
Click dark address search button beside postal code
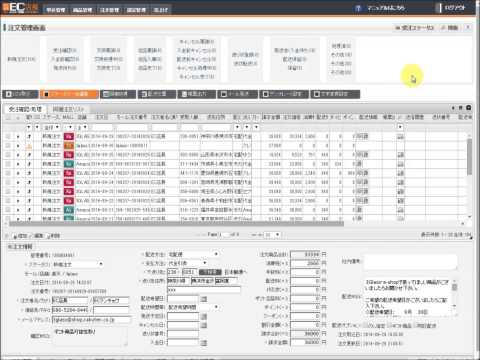tap(210, 272)
